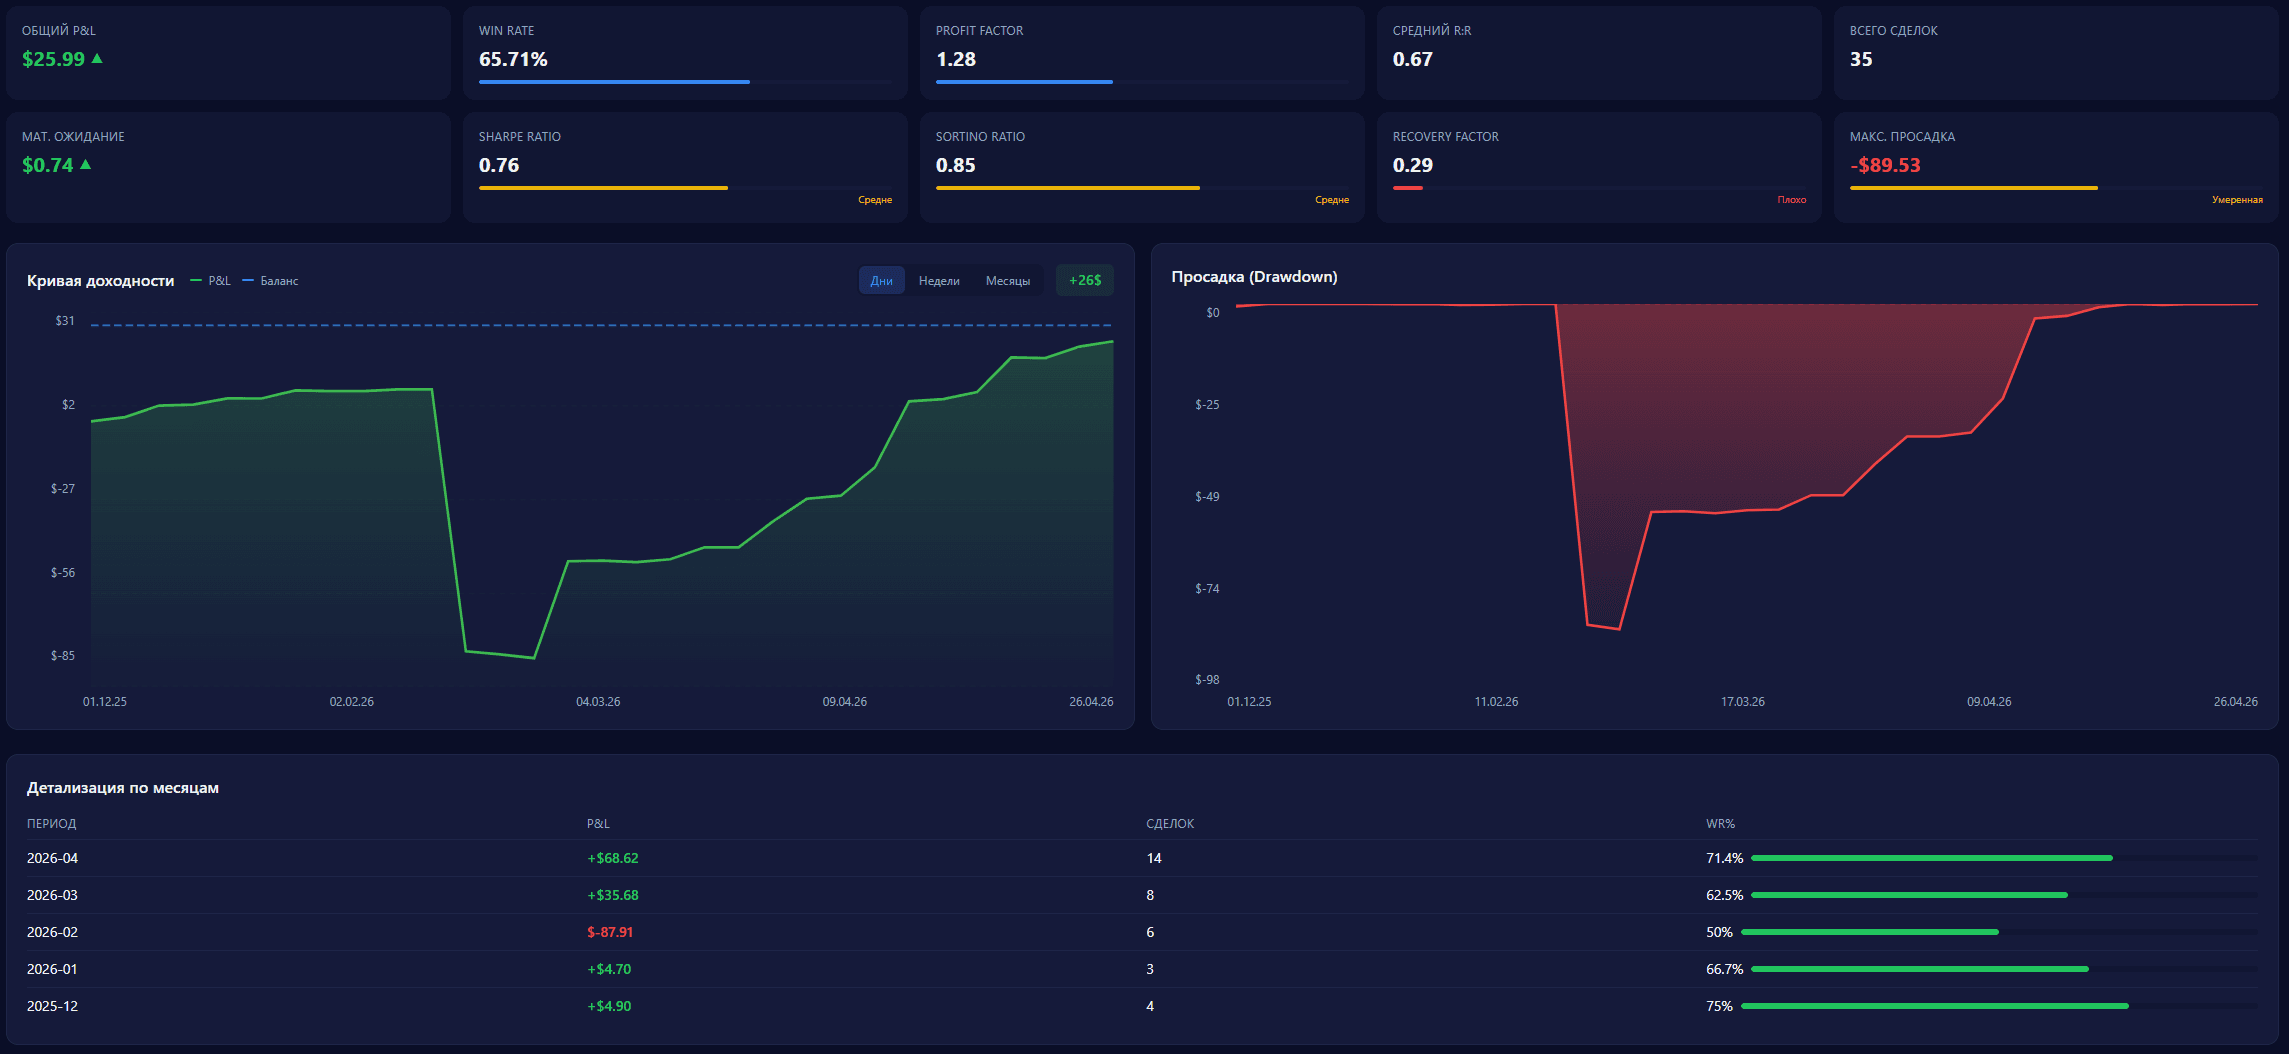Click the Просадка (Drawdown) chart title
Image resolution: width=2289 pixels, height=1054 pixels.
[x=1254, y=277]
